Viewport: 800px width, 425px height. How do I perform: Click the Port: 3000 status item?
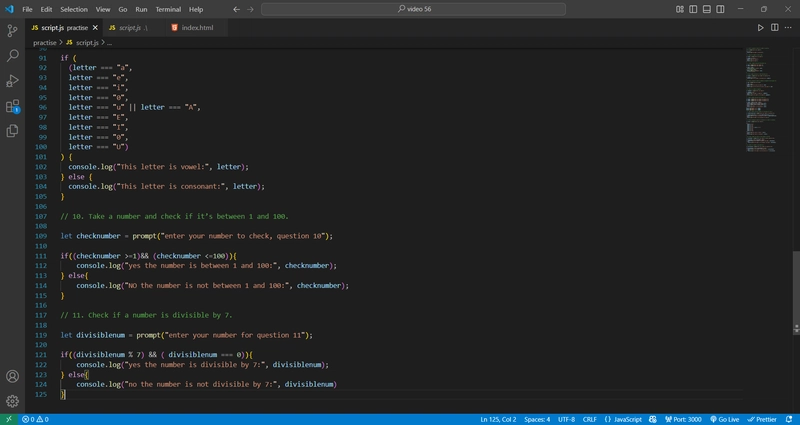click(x=683, y=419)
